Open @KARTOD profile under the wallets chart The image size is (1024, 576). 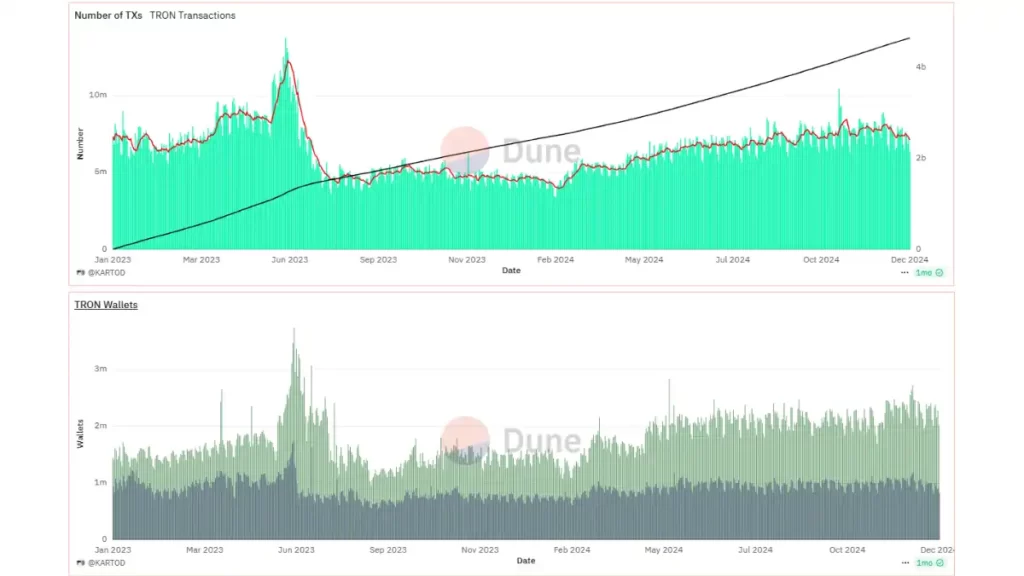pyautogui.click(x=106, y=562)
